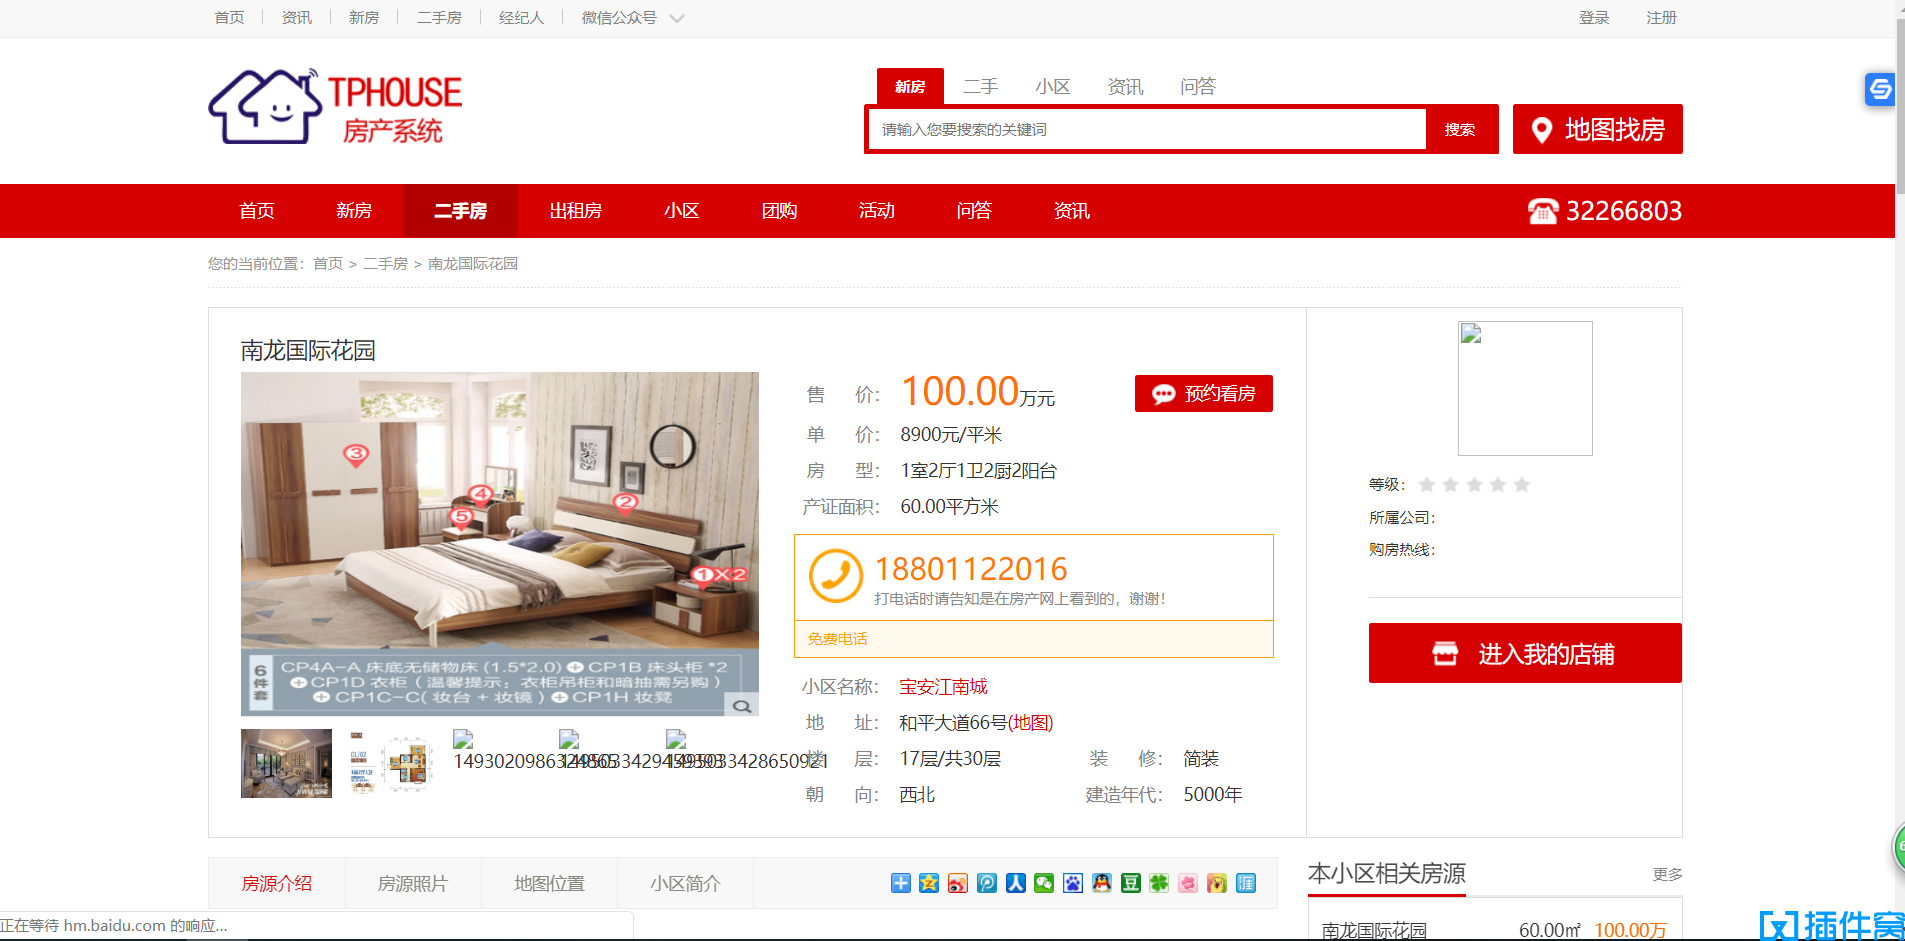Image resolution: width=1905 pixels, height=941 pixels.
Task: Switch search to 资讯 tab
Action: [x=1125, y=87]
